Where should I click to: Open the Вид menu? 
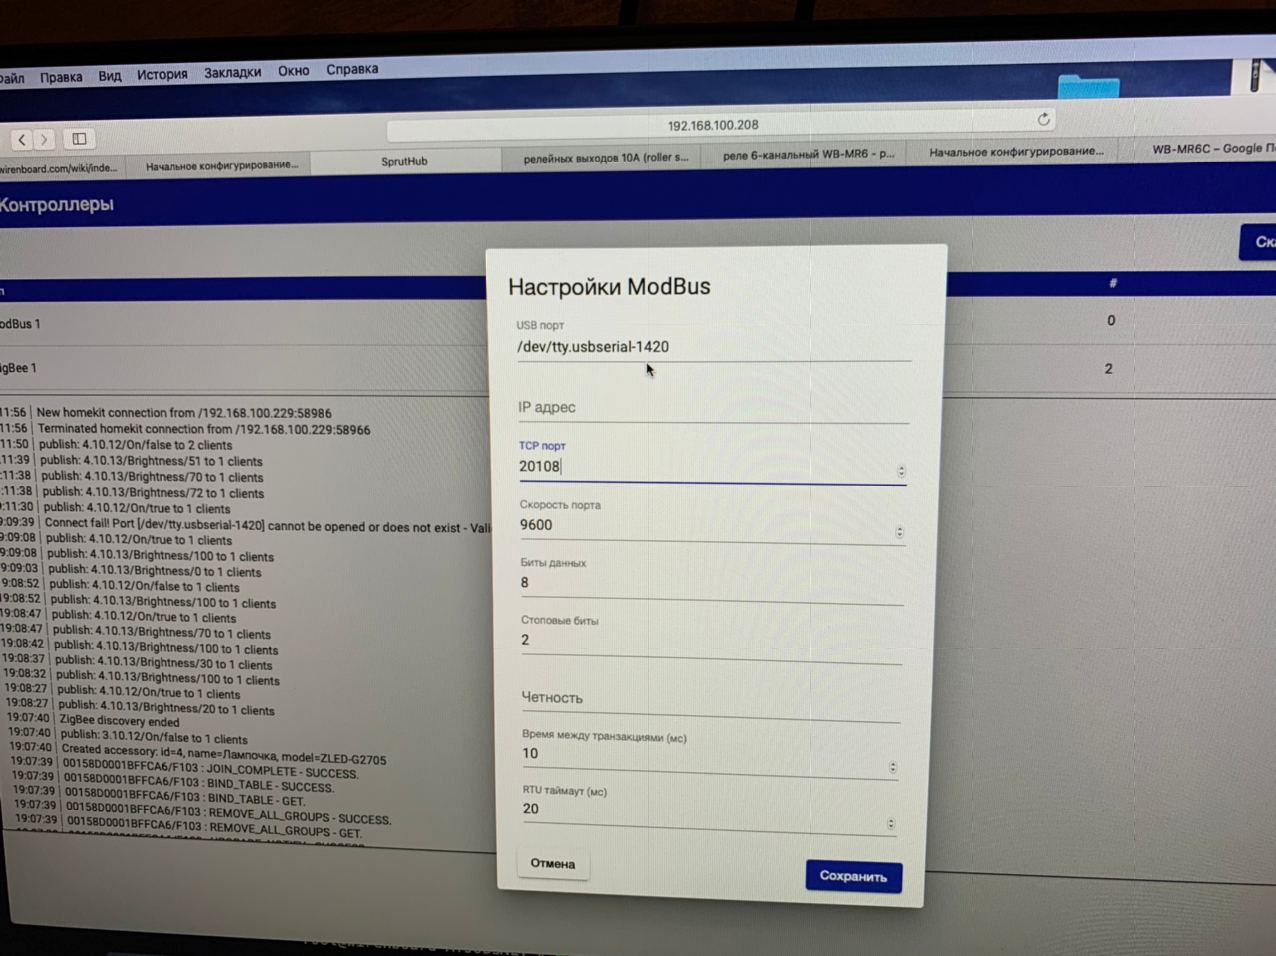pyautogui.click(x=110, y=76)
